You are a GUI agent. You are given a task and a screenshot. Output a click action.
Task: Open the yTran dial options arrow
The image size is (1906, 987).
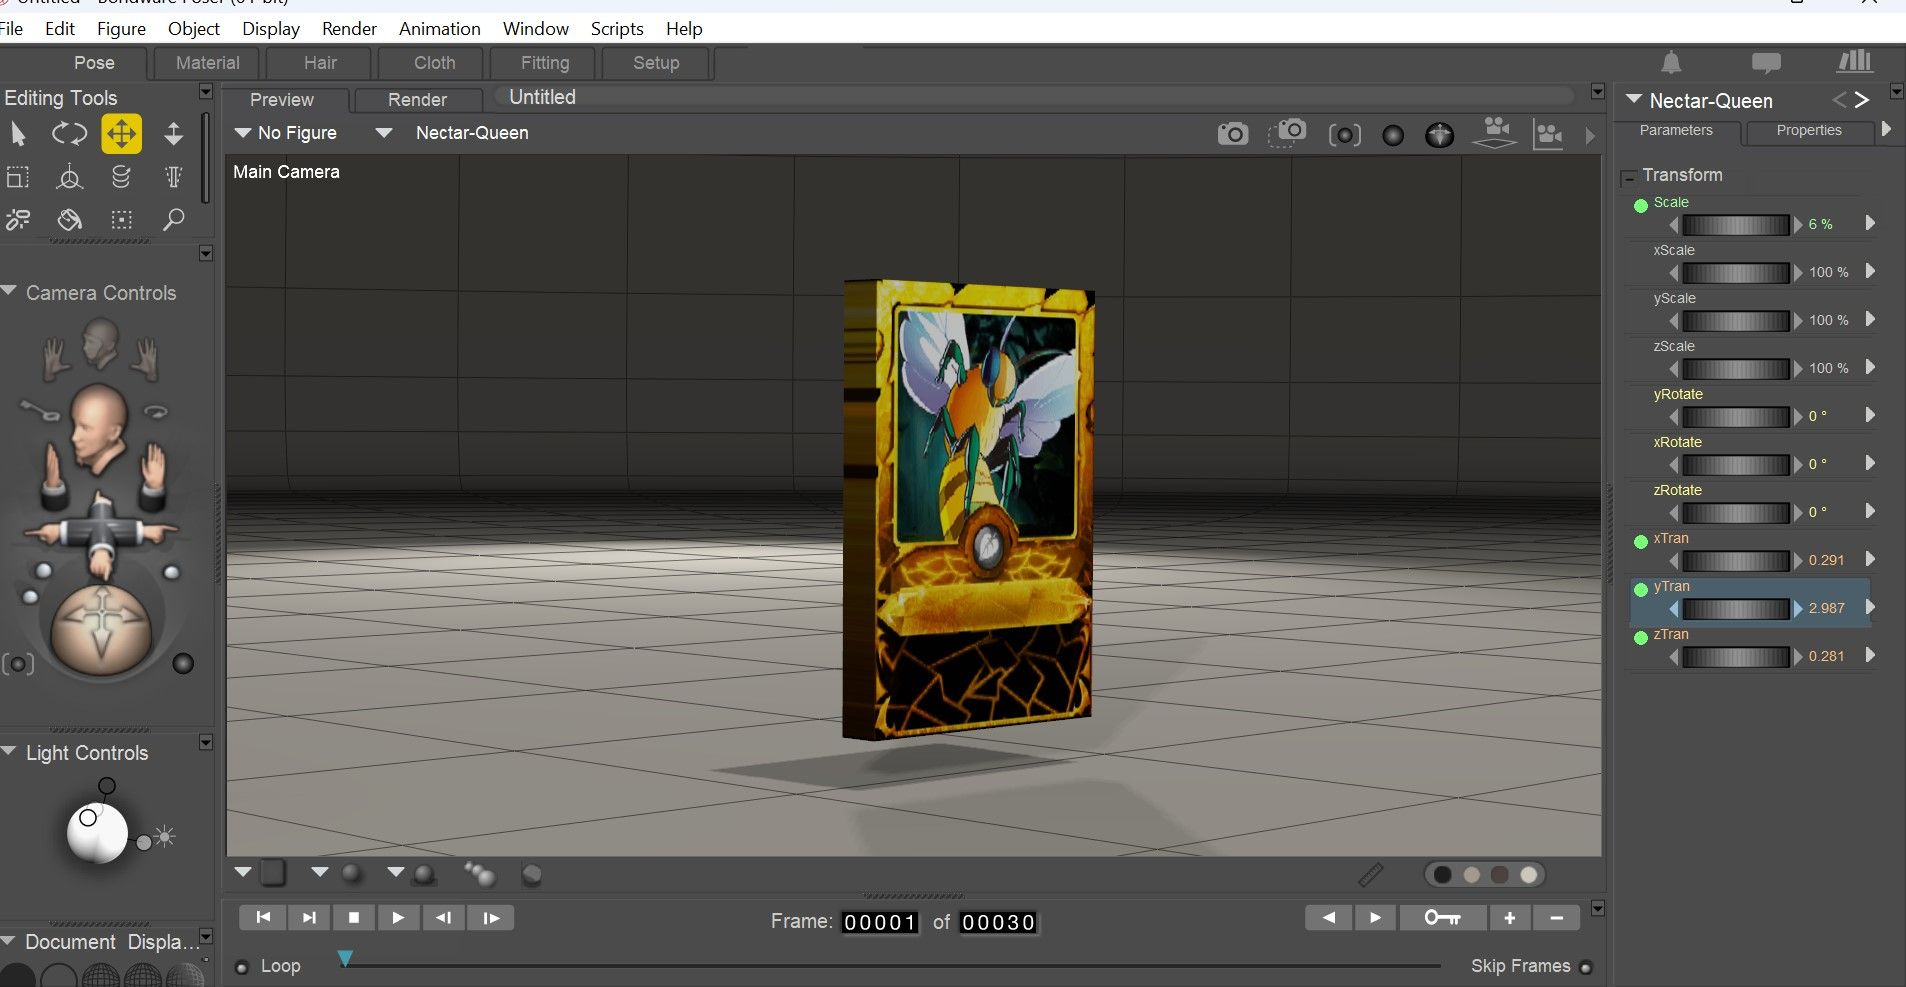click(1870, 607)
